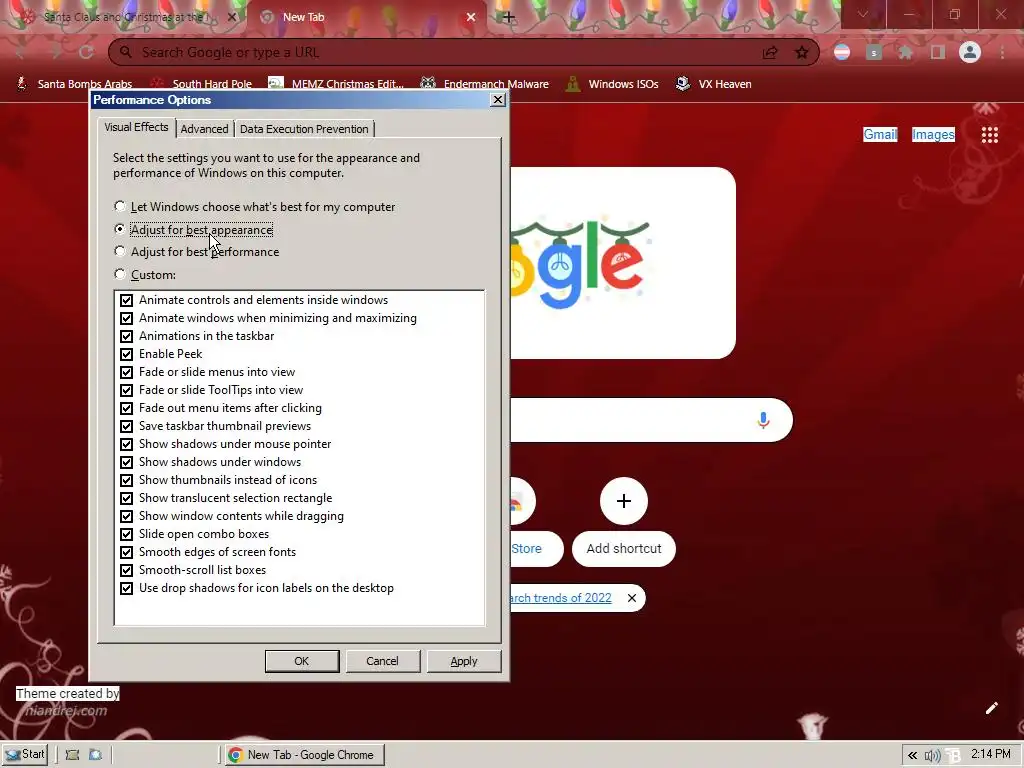
Task: Toggle Smooth edges of screen fonts
Action: click(127, 552)
